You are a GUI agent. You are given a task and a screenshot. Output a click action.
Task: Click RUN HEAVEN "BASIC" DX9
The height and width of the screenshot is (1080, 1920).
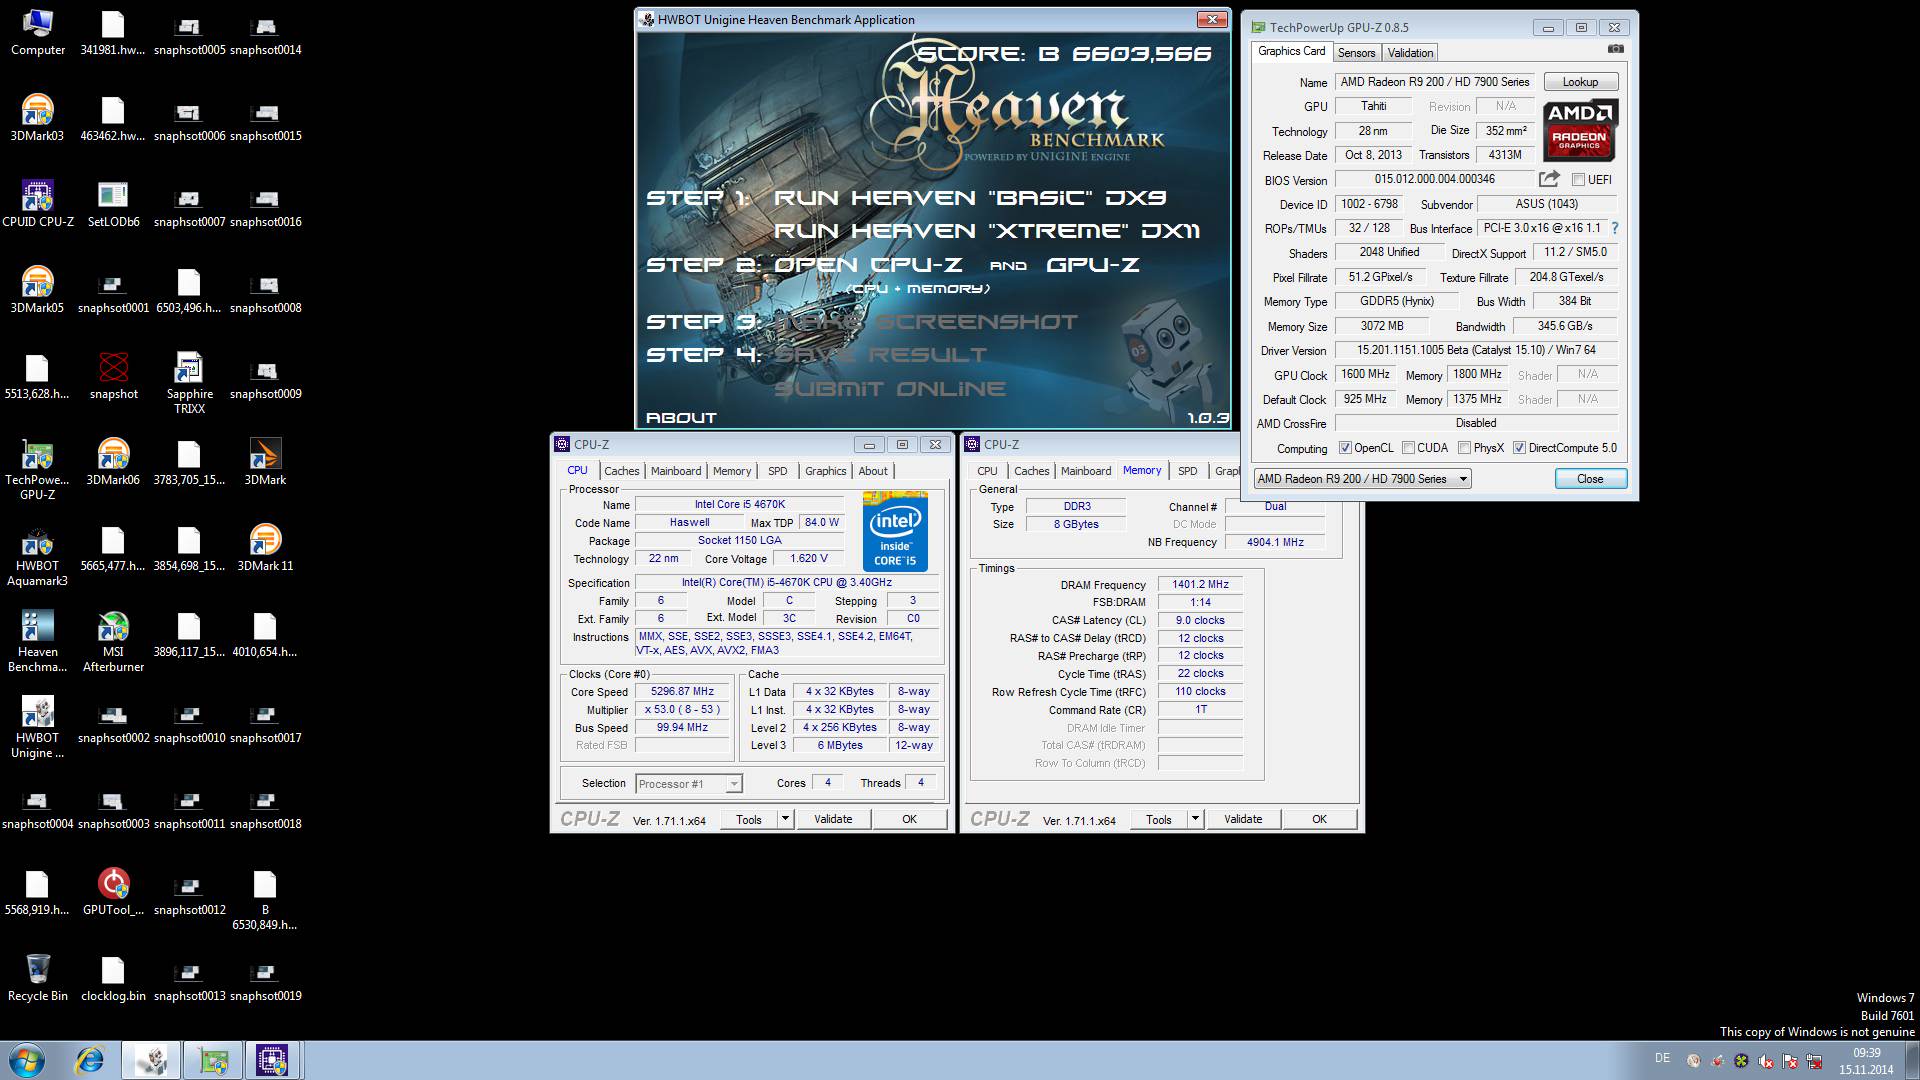tap(970, 198)
